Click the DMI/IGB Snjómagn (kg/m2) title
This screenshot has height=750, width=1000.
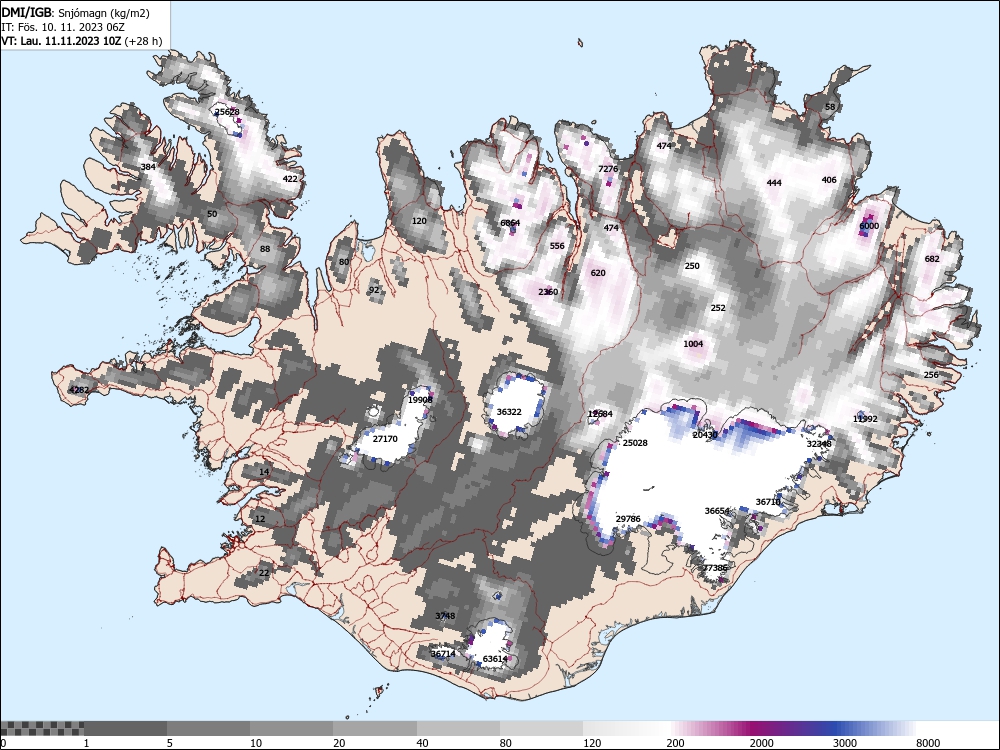point(76,13)
